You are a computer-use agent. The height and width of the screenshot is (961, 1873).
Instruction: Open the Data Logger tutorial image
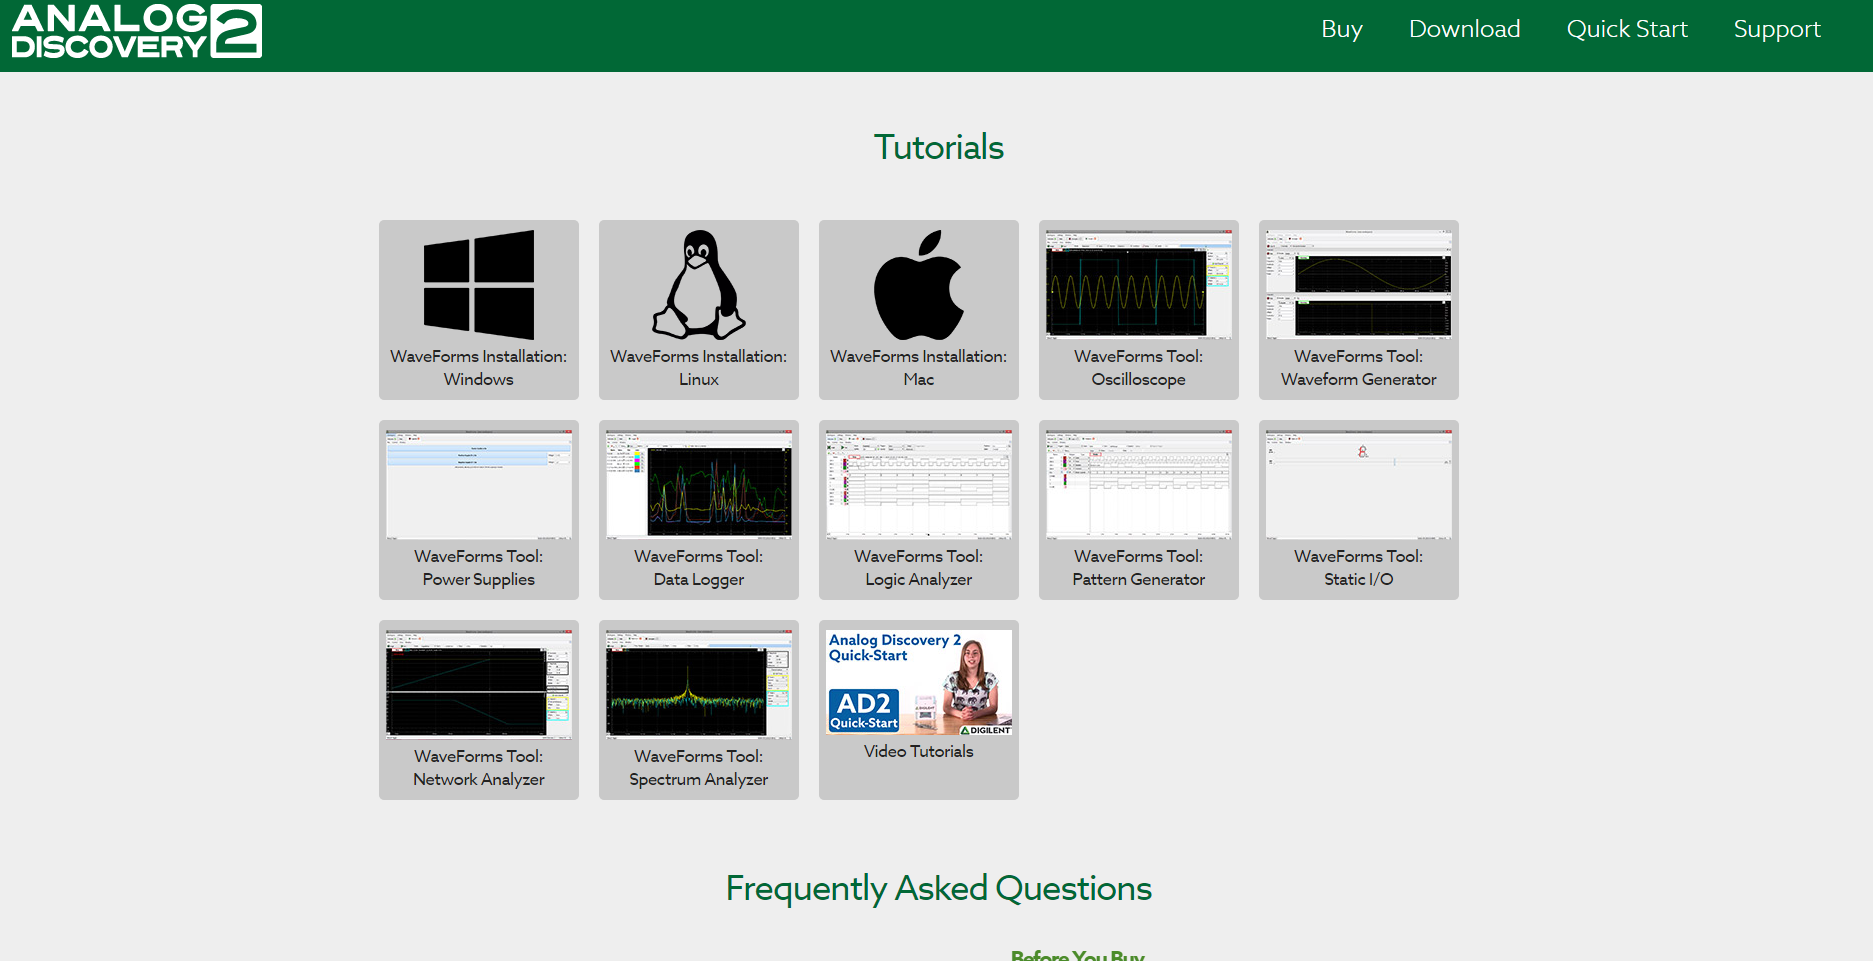tap(698, 485)
